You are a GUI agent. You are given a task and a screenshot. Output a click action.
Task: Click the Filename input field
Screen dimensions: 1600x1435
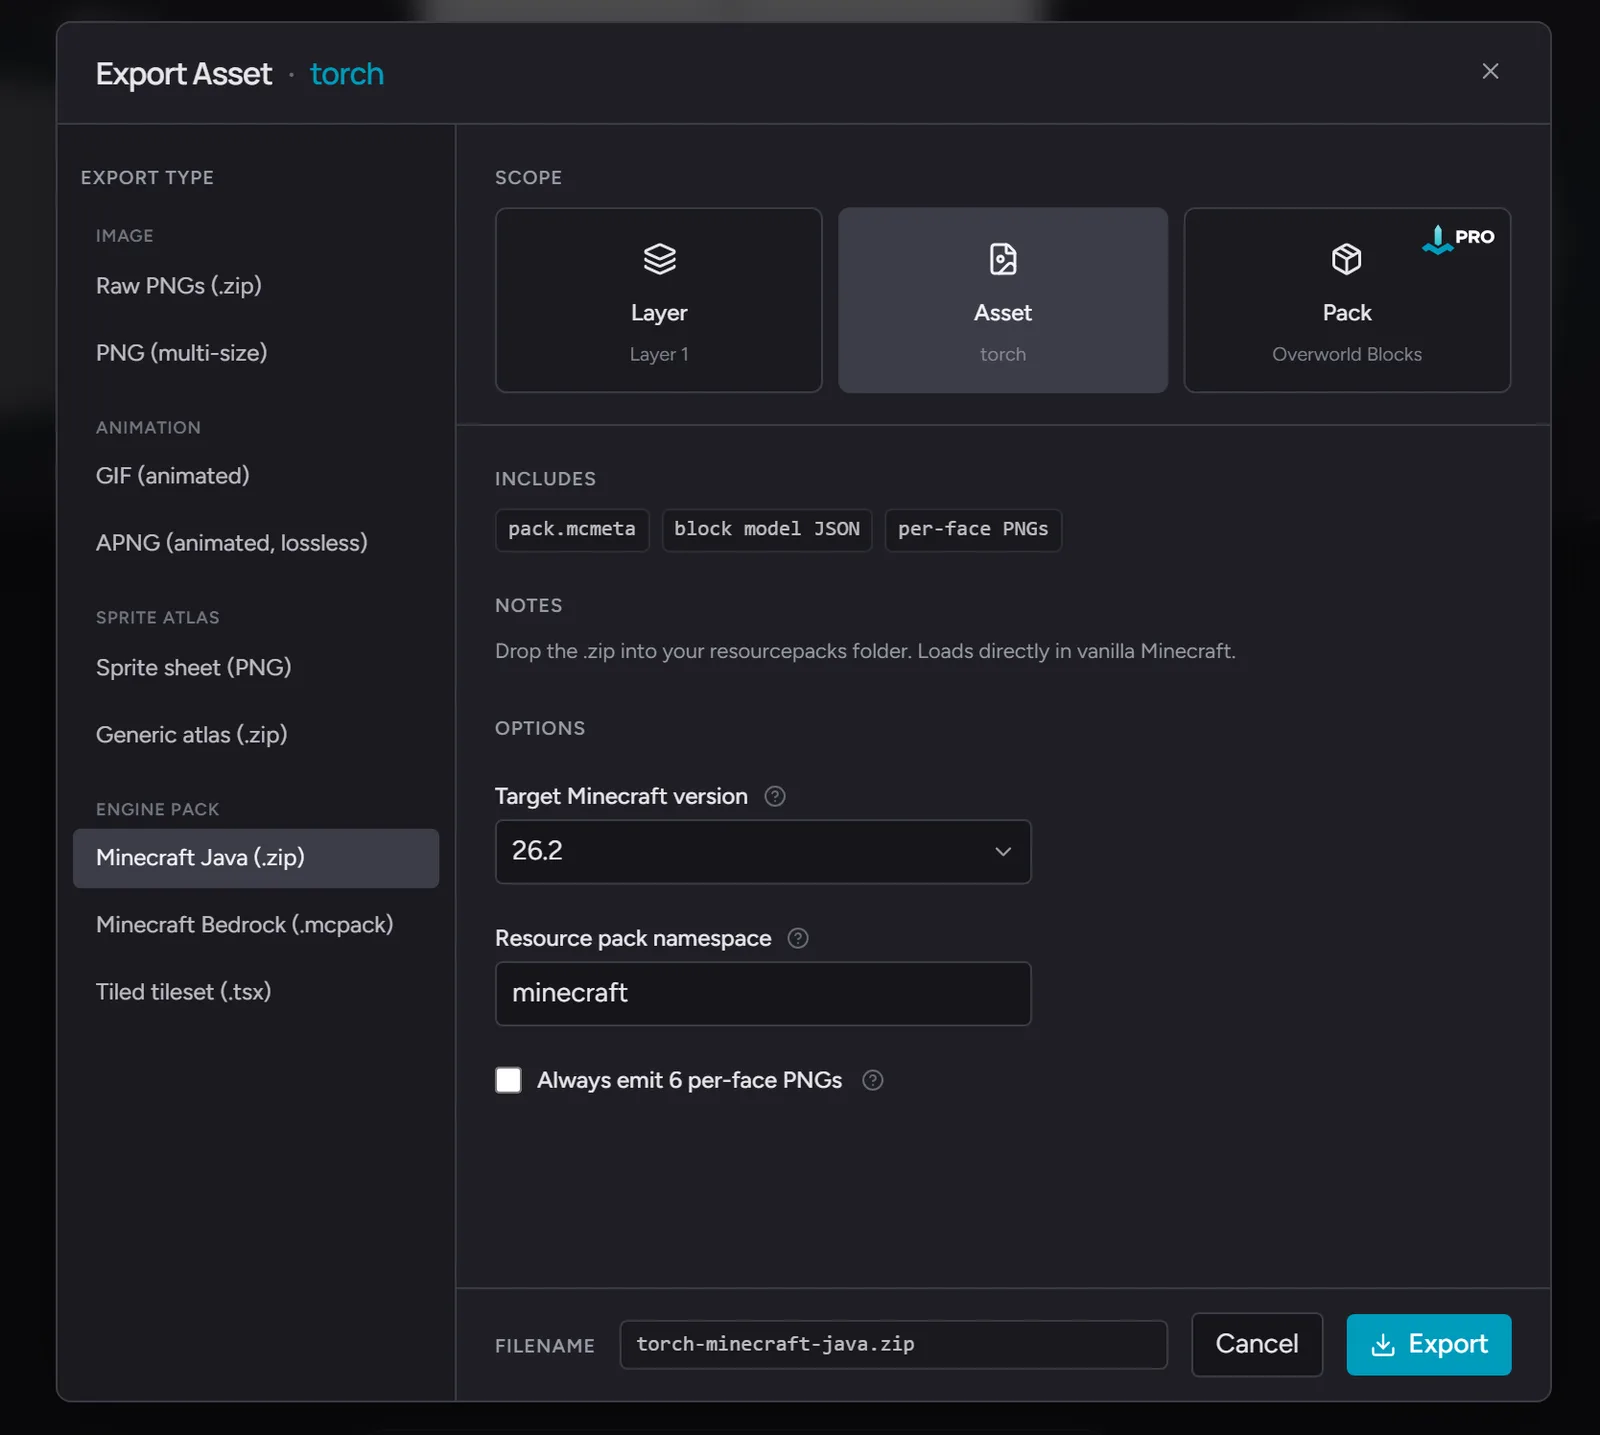click(894, 1344)
